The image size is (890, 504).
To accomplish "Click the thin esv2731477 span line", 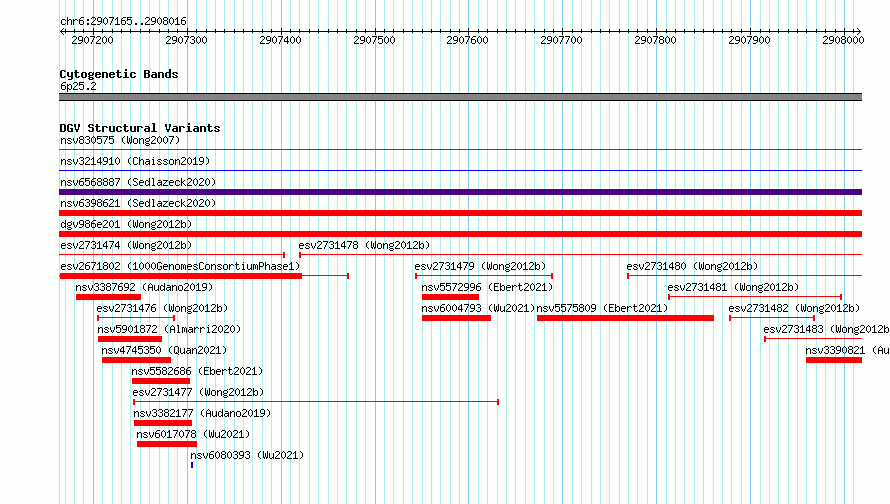I will (316, 402).
